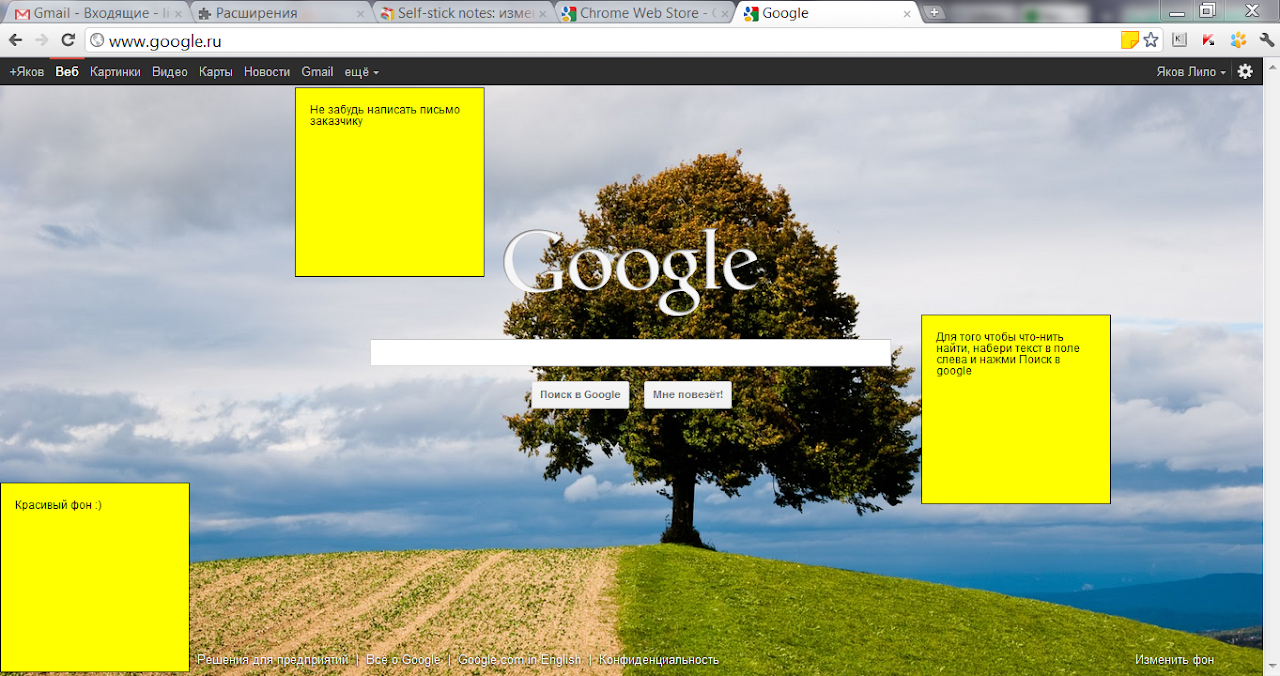Click the note 'Не забудь написать письмо заказчику'
This screenshot has width=1280, height=676.
(390, 182)
